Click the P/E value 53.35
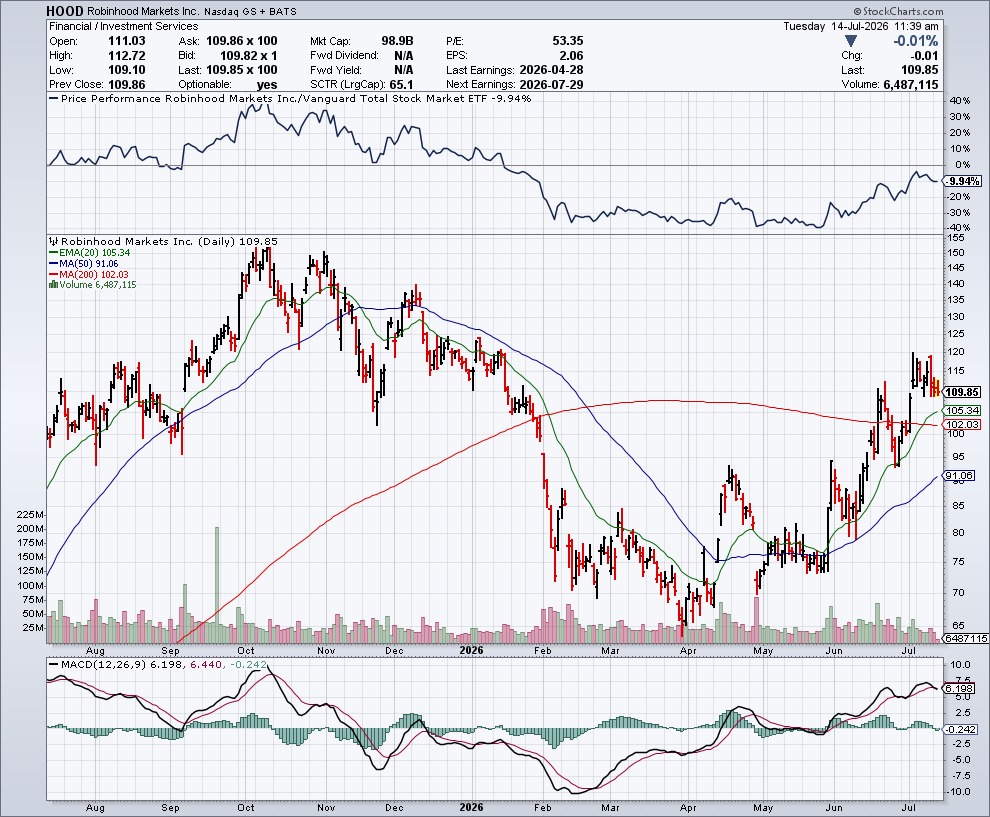The image size is (990, 817). (x=568, y=41)
